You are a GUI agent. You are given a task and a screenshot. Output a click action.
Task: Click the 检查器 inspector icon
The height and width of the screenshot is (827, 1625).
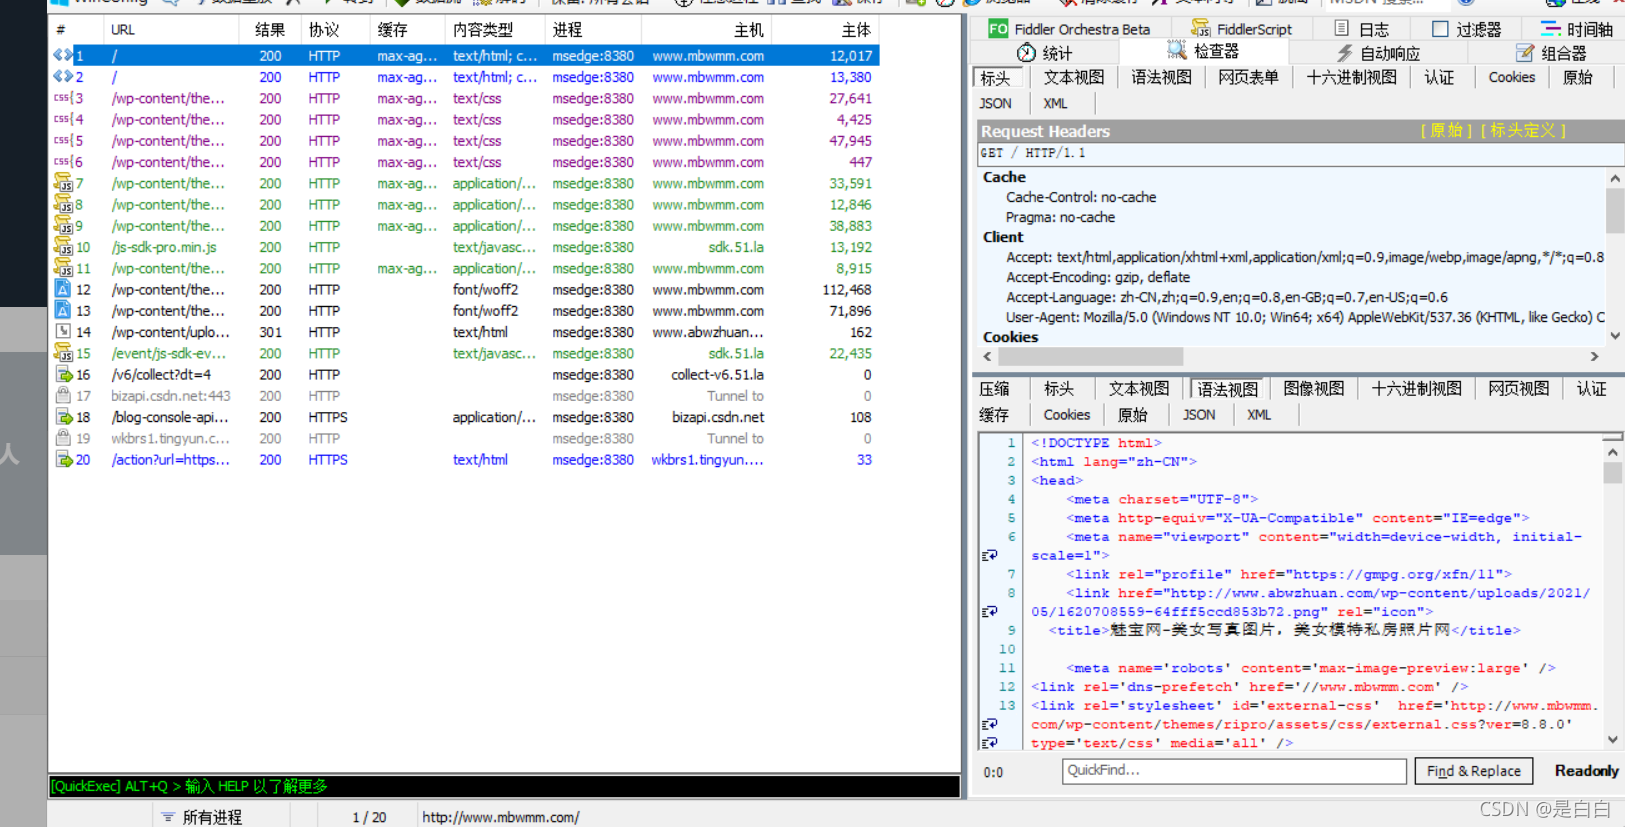1177,50
